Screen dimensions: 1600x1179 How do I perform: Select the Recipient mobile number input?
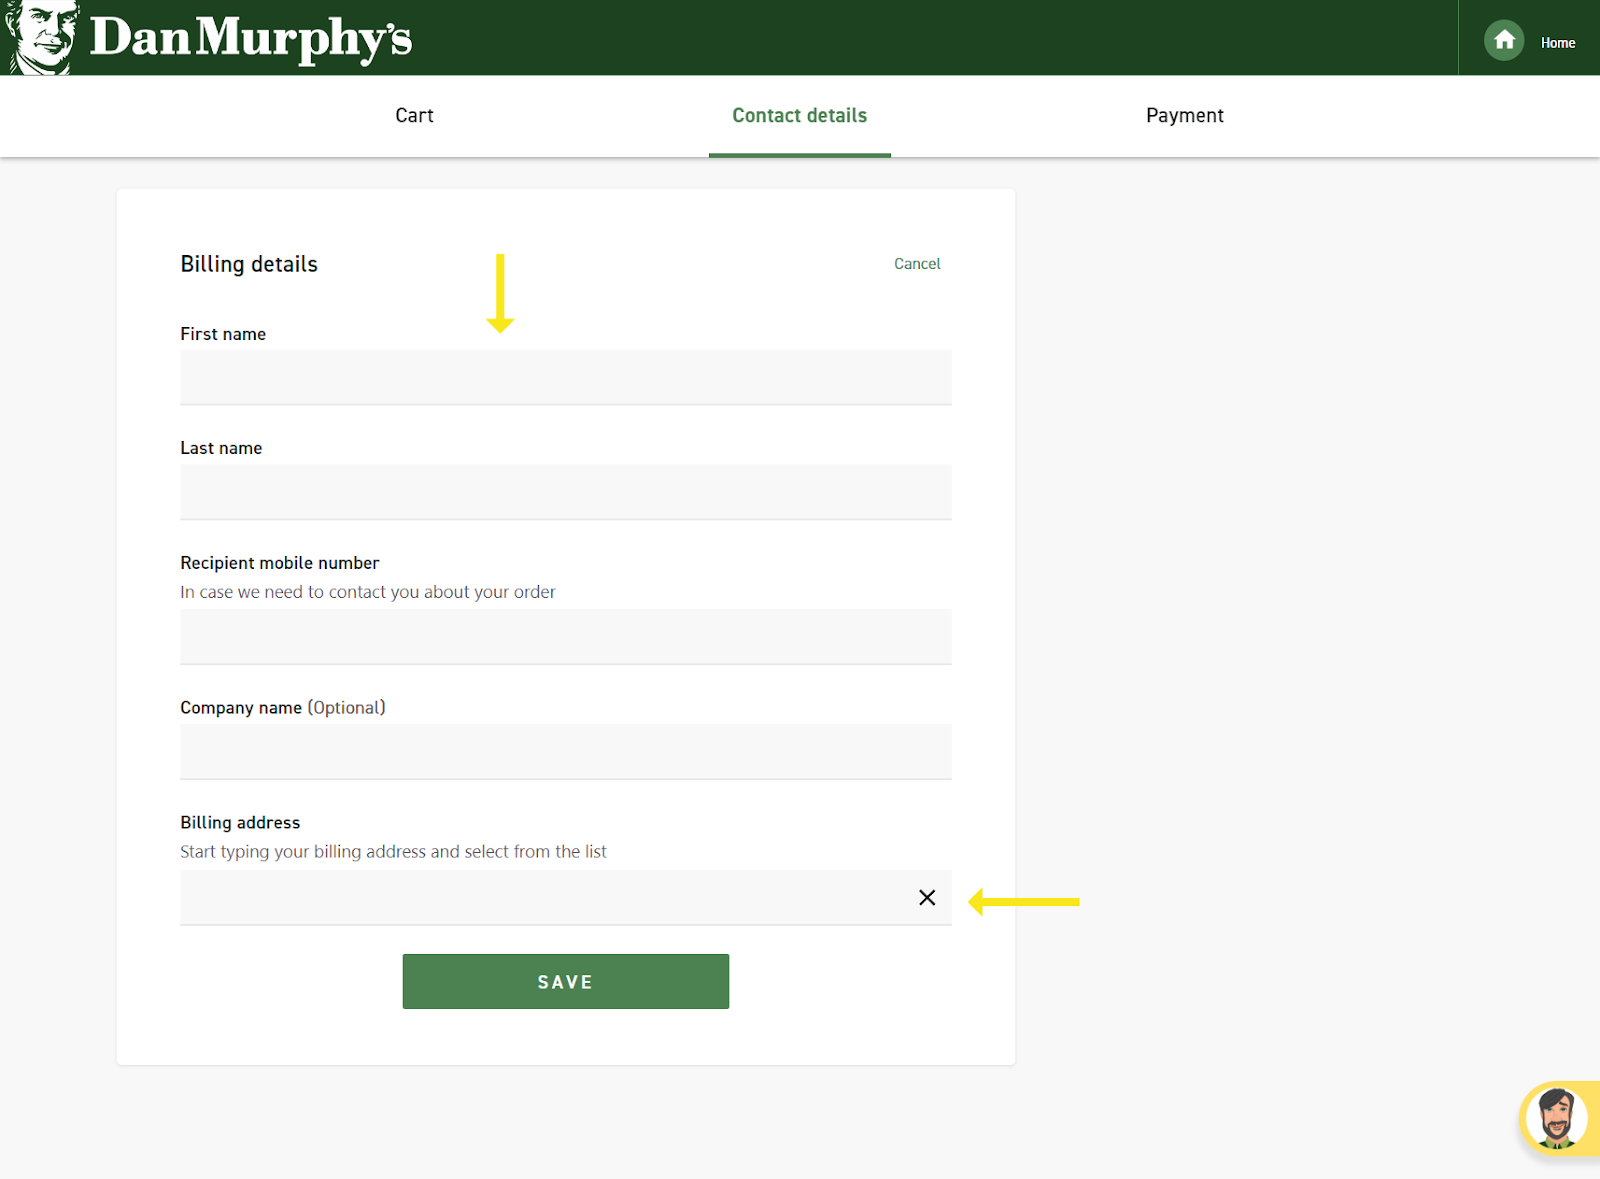(x=565, y=637)
